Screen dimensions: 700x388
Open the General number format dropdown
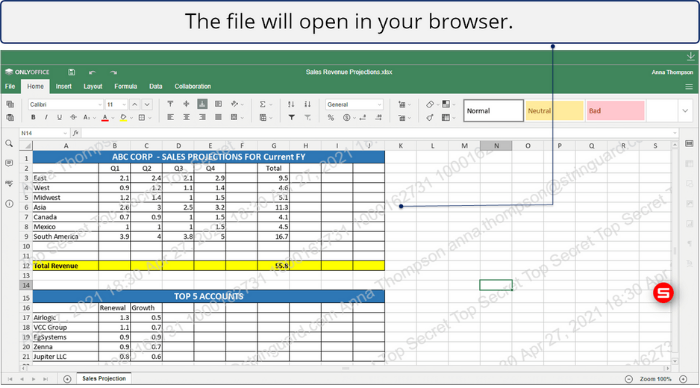[354, 104]
